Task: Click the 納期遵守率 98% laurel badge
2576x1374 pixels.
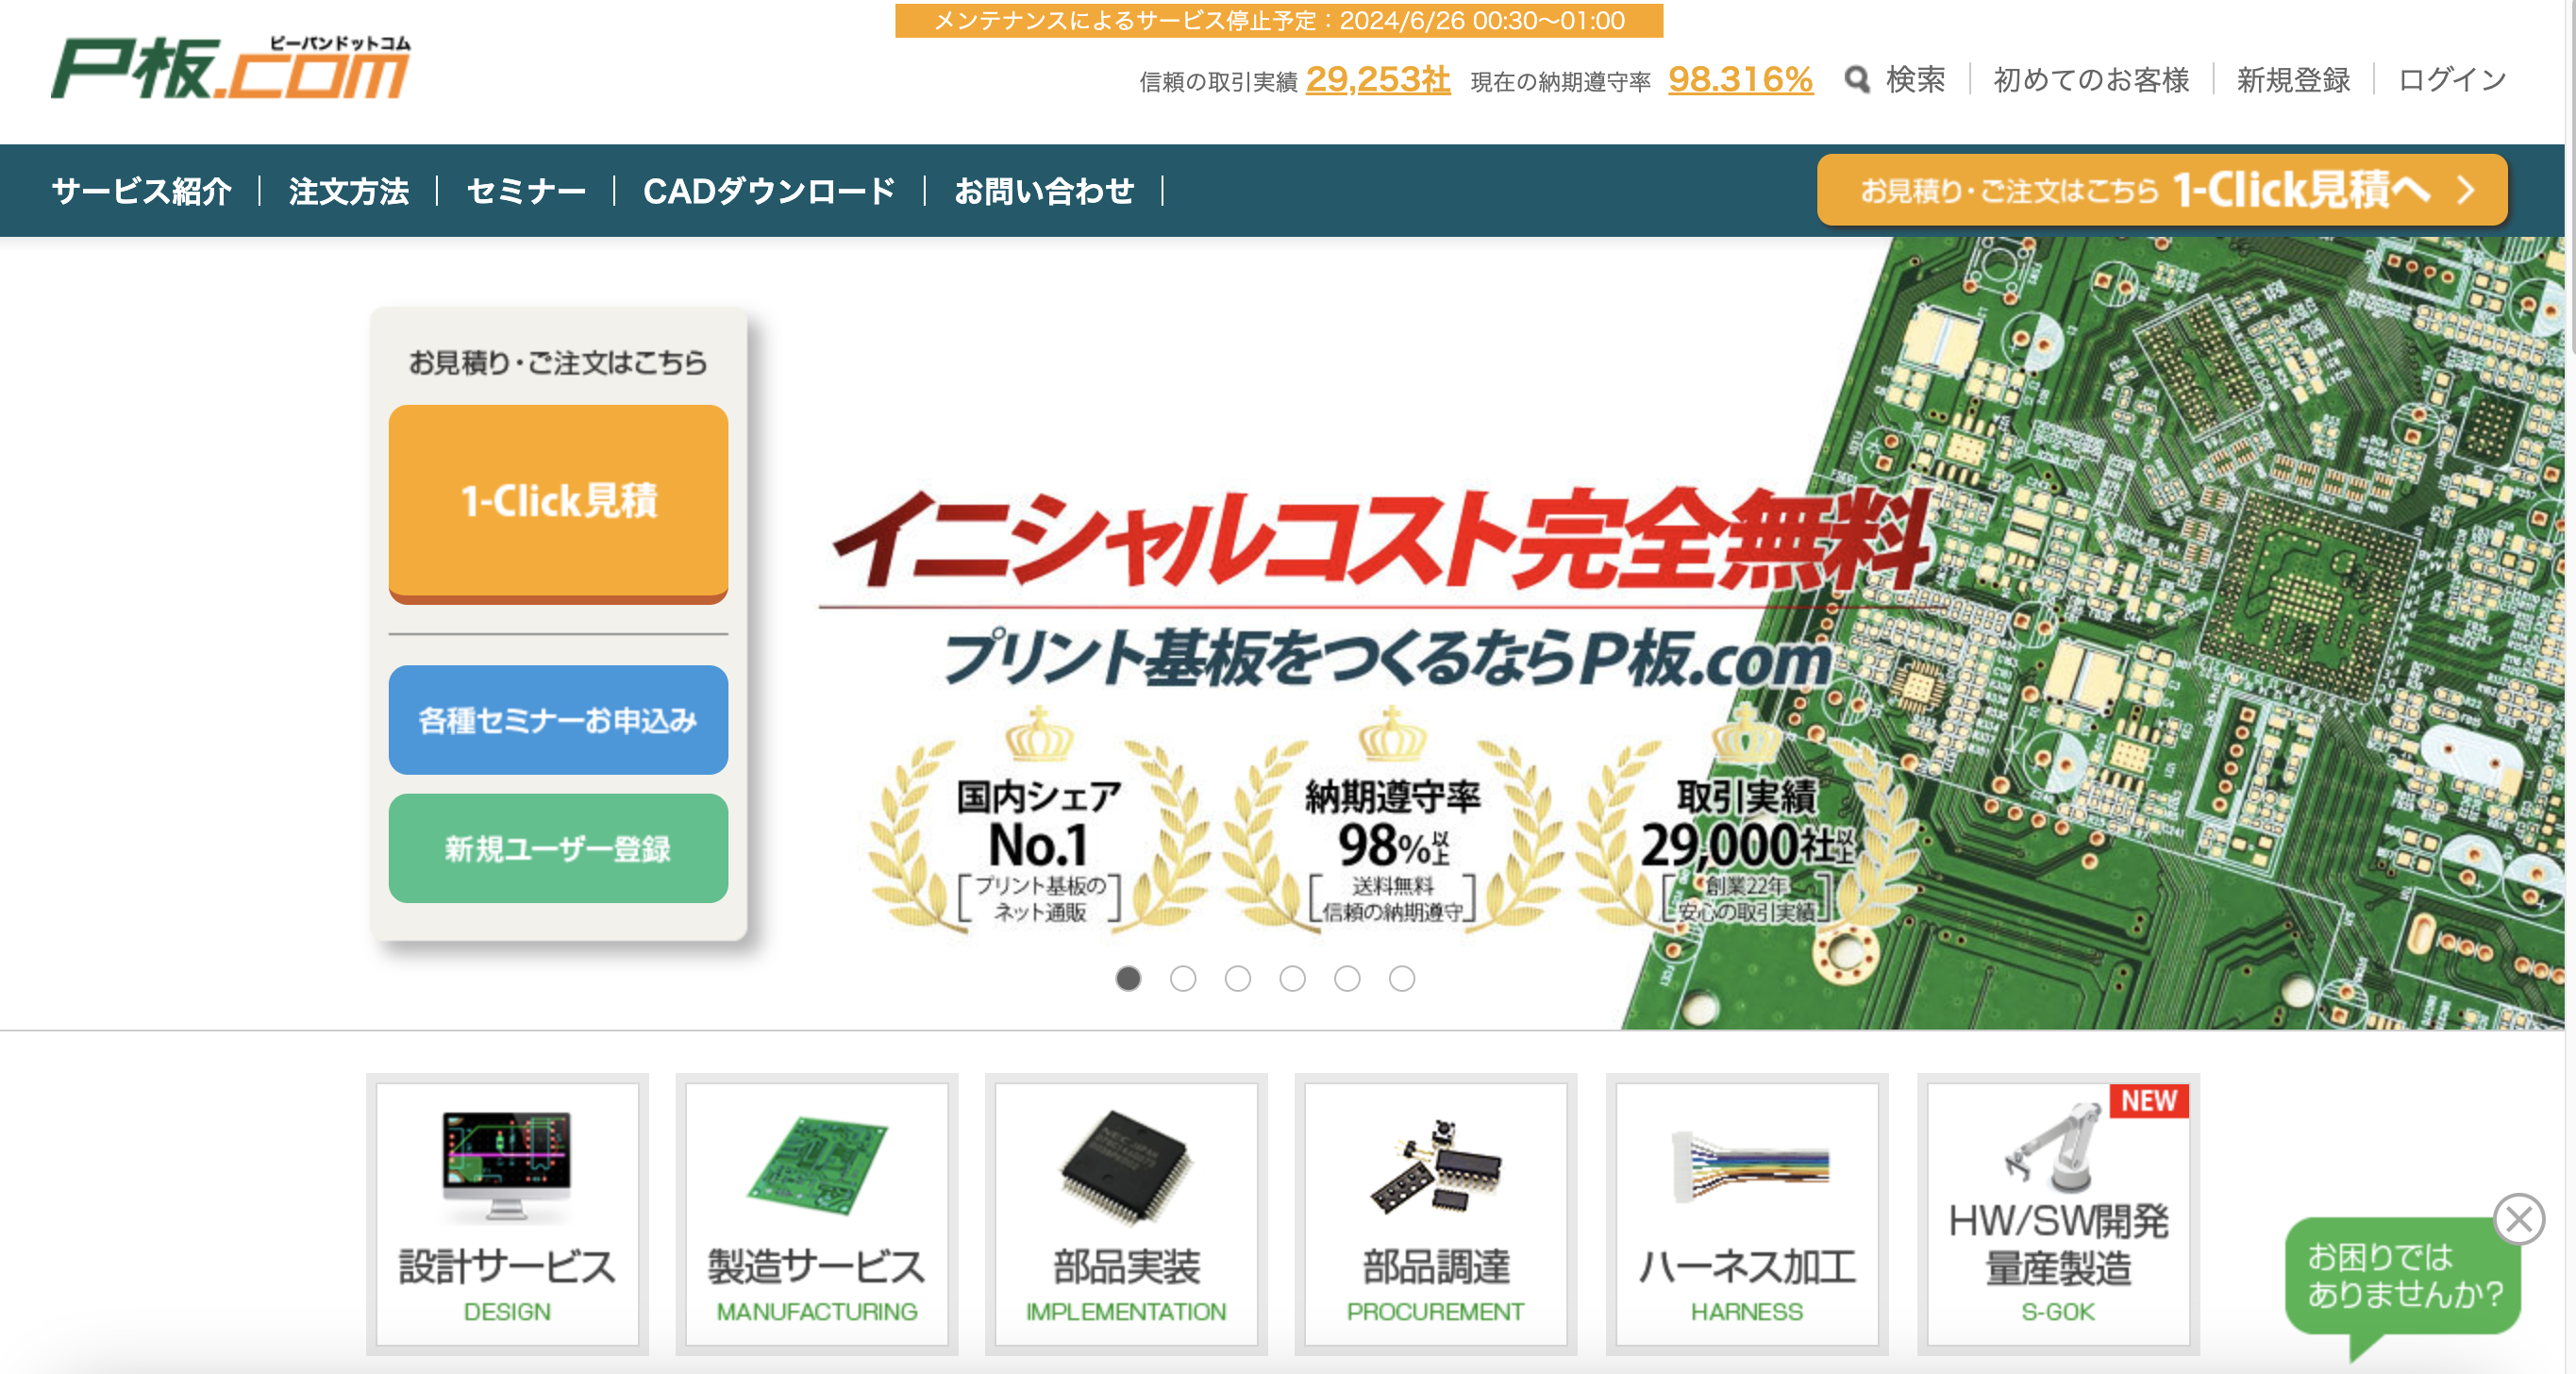Action: click(1392, 822)
